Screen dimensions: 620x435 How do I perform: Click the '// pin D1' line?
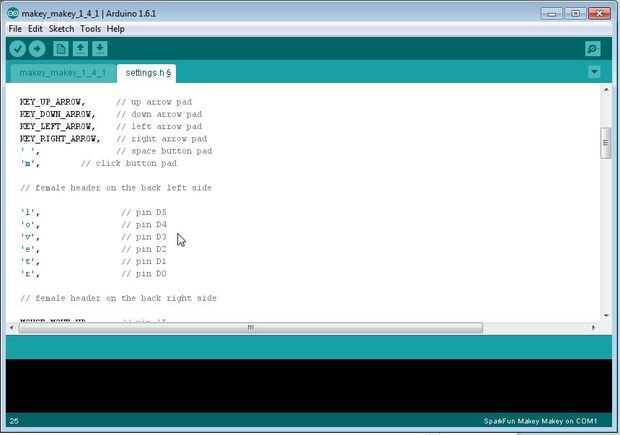pos(93,261)
